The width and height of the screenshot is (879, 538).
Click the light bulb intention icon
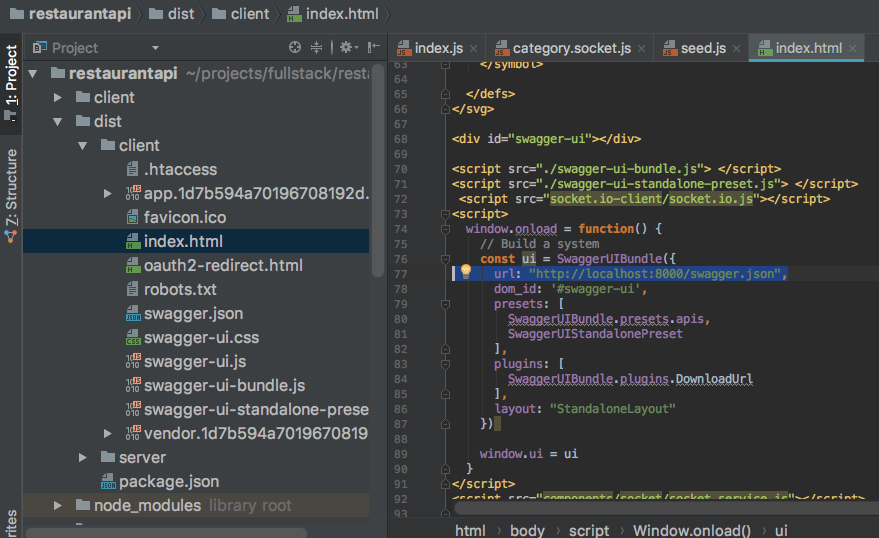(465, 272)
